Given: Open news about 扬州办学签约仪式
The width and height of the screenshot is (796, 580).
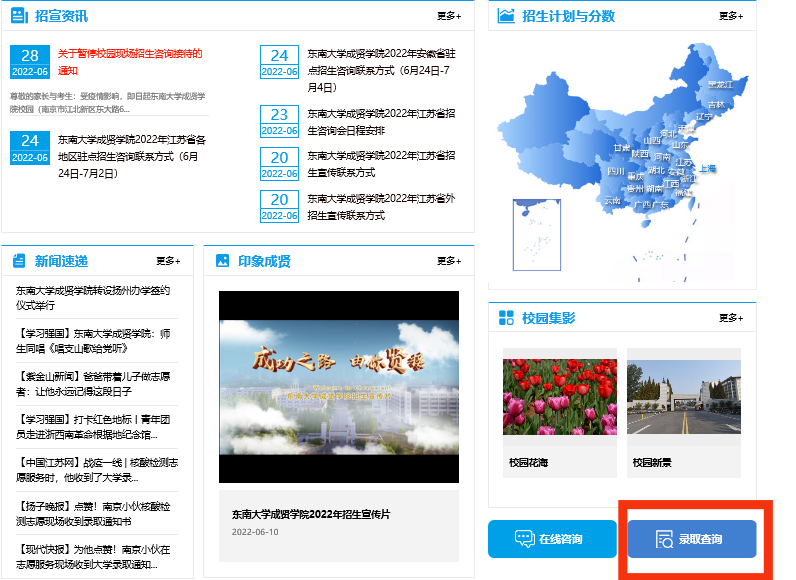Looking at the screenshot, I should click(x=92, y=298).
